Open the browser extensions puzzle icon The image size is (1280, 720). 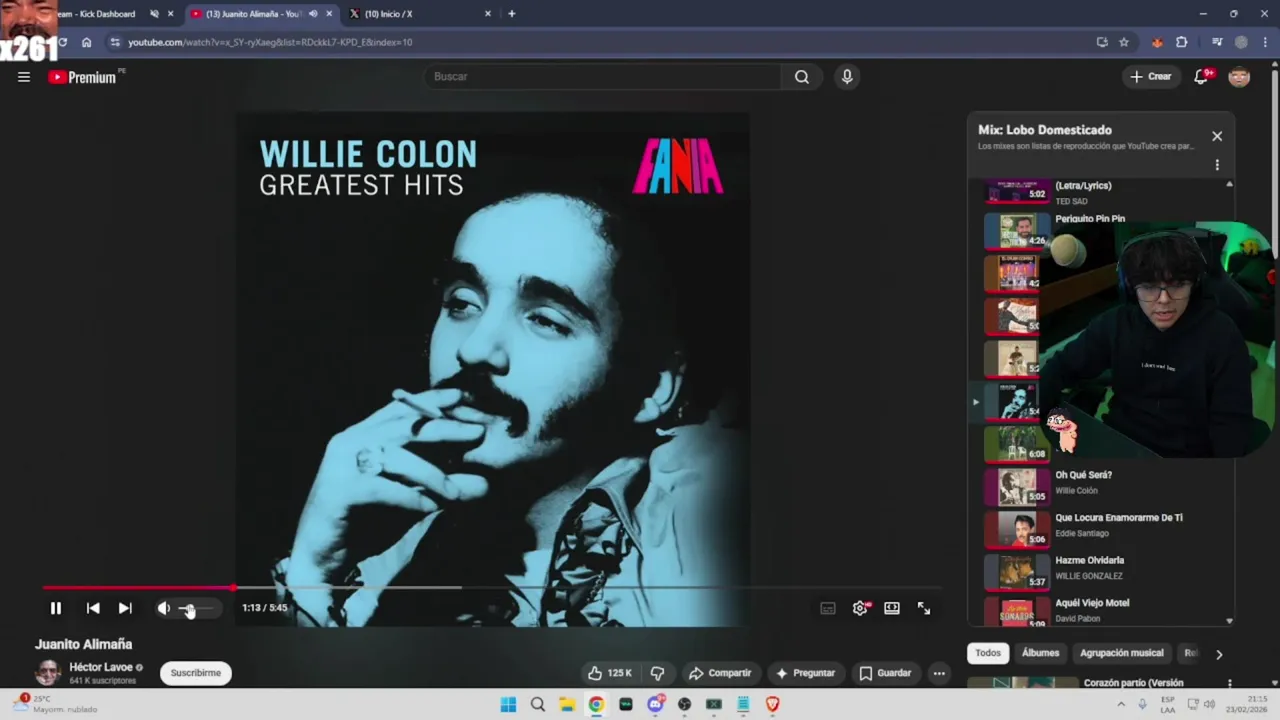[1182, 42]
